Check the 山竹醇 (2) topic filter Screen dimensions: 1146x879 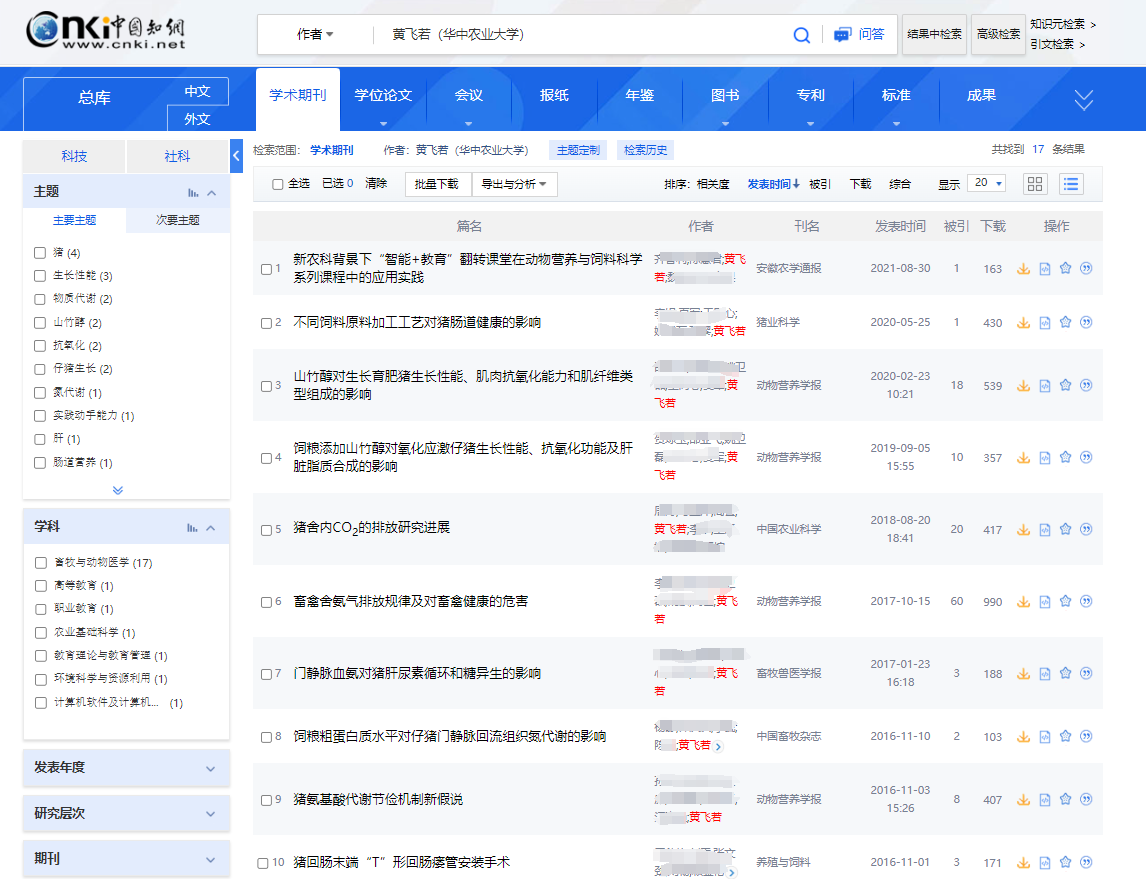point(40,323)
